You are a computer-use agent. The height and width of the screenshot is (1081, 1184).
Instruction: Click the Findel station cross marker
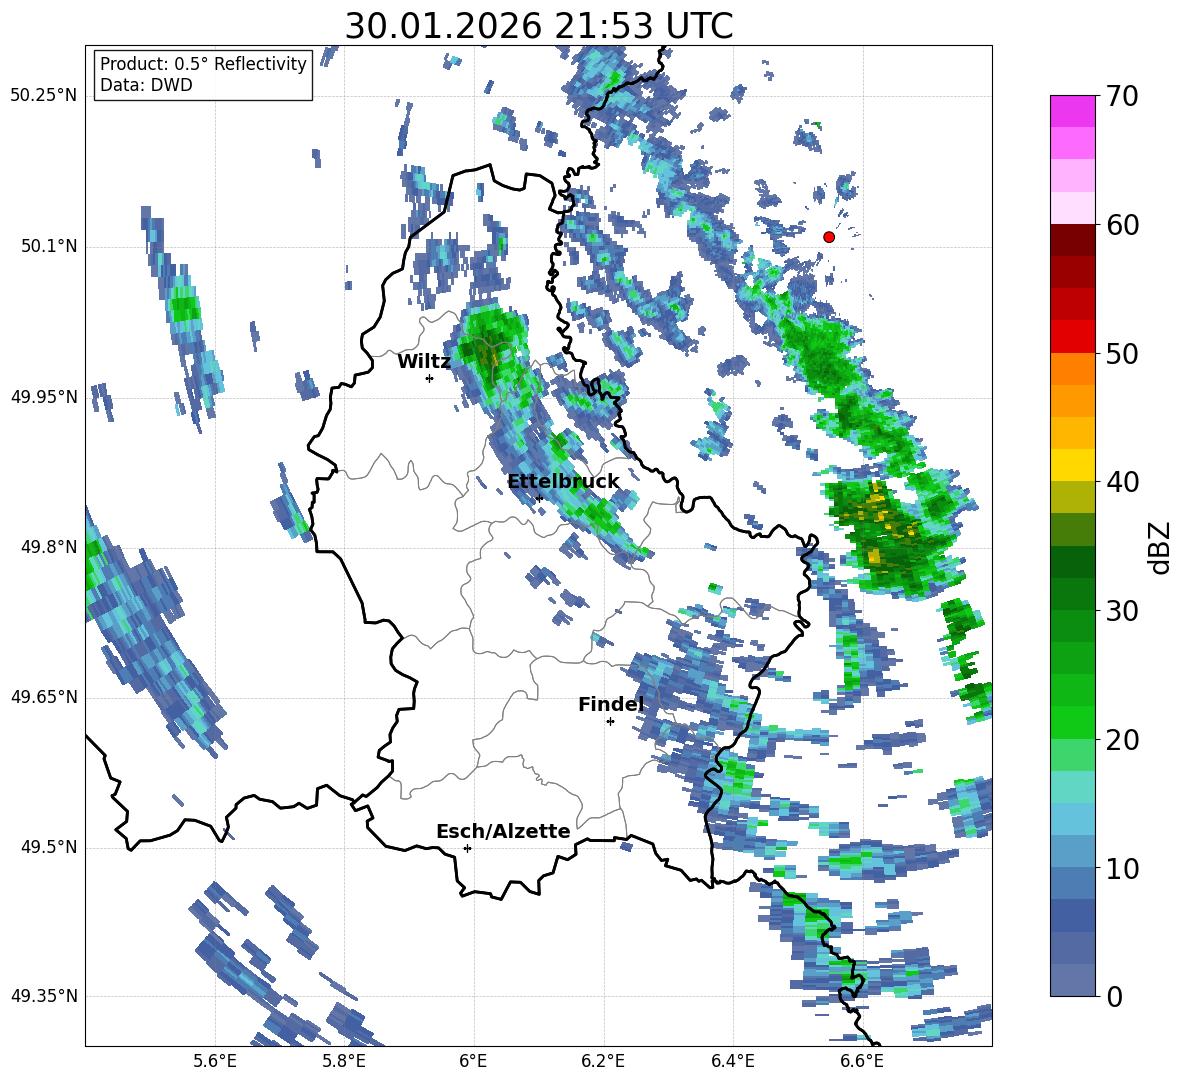[610, 722]
